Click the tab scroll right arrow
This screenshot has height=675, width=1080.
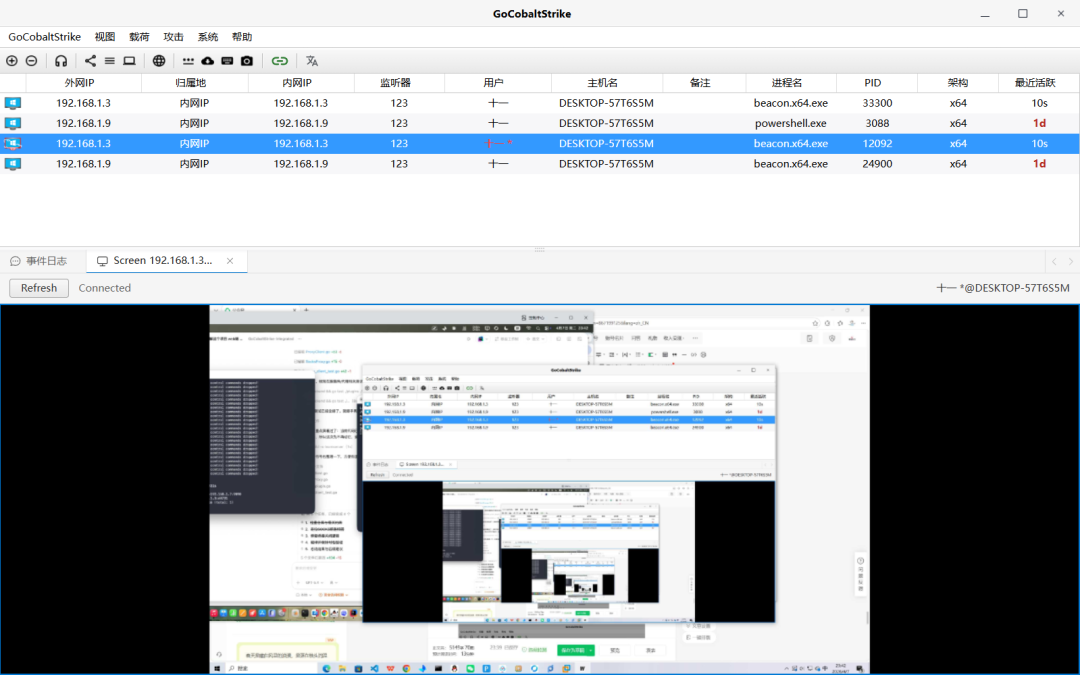pos(1070,262)
